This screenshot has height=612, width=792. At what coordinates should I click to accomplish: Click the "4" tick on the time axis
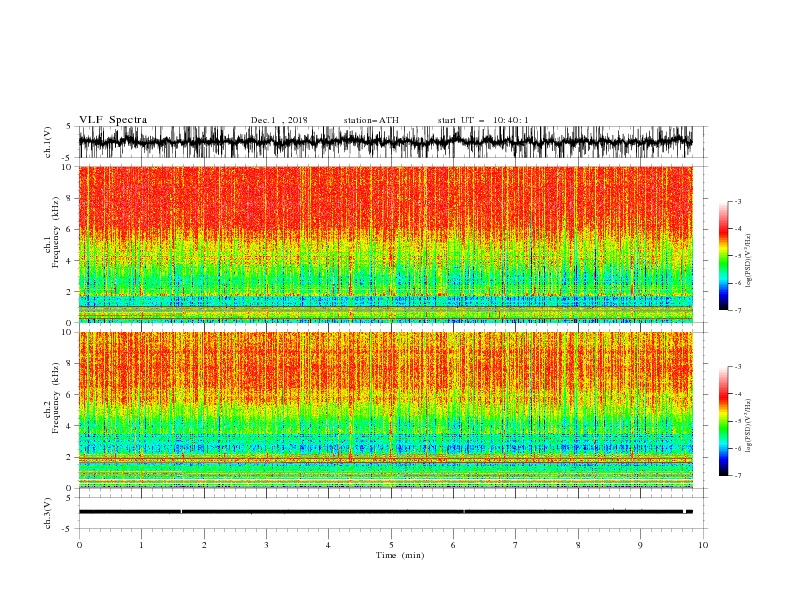(328, 545)
